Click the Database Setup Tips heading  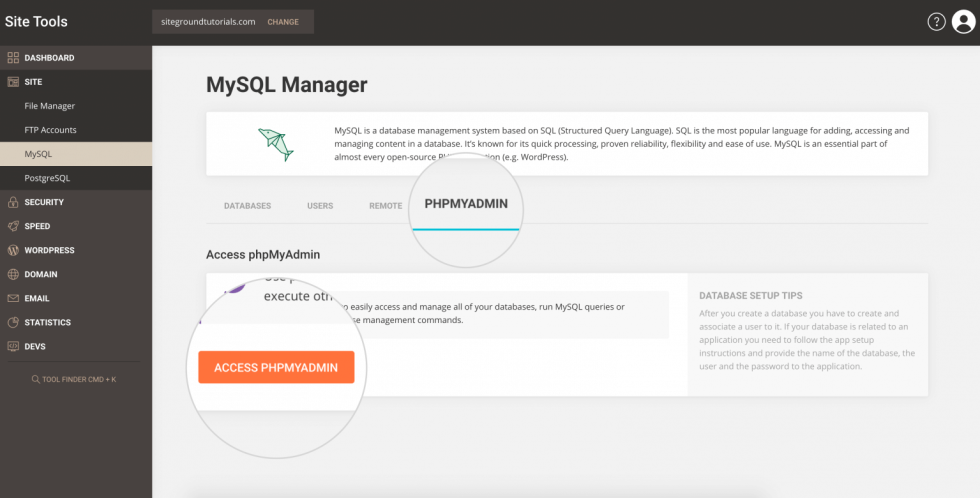pyautogui.click(x=751, y=296)
